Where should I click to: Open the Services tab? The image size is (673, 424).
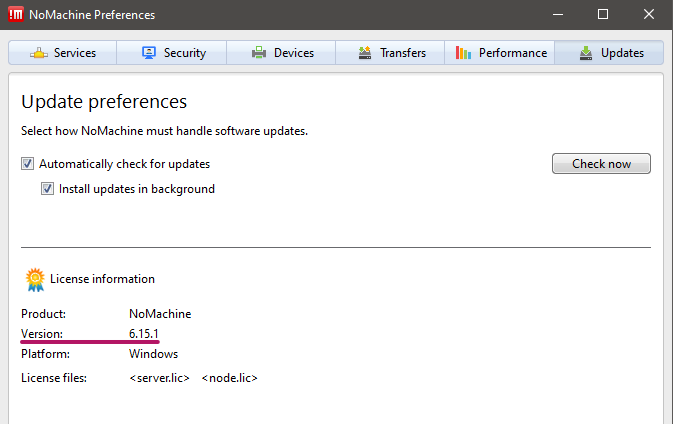tap(63, 53)
